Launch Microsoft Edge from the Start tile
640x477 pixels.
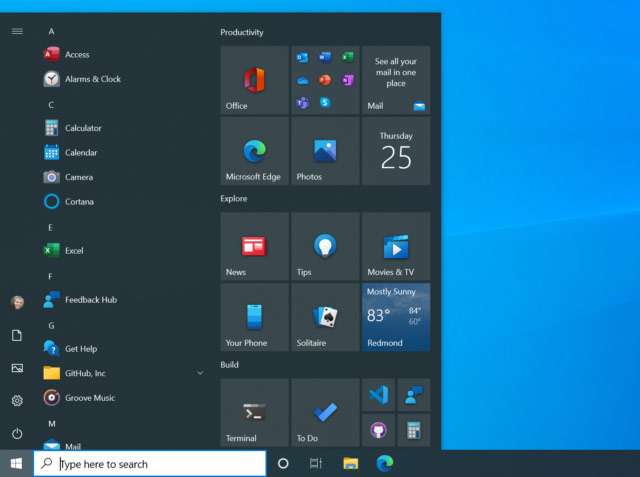[x=254, y=151]
